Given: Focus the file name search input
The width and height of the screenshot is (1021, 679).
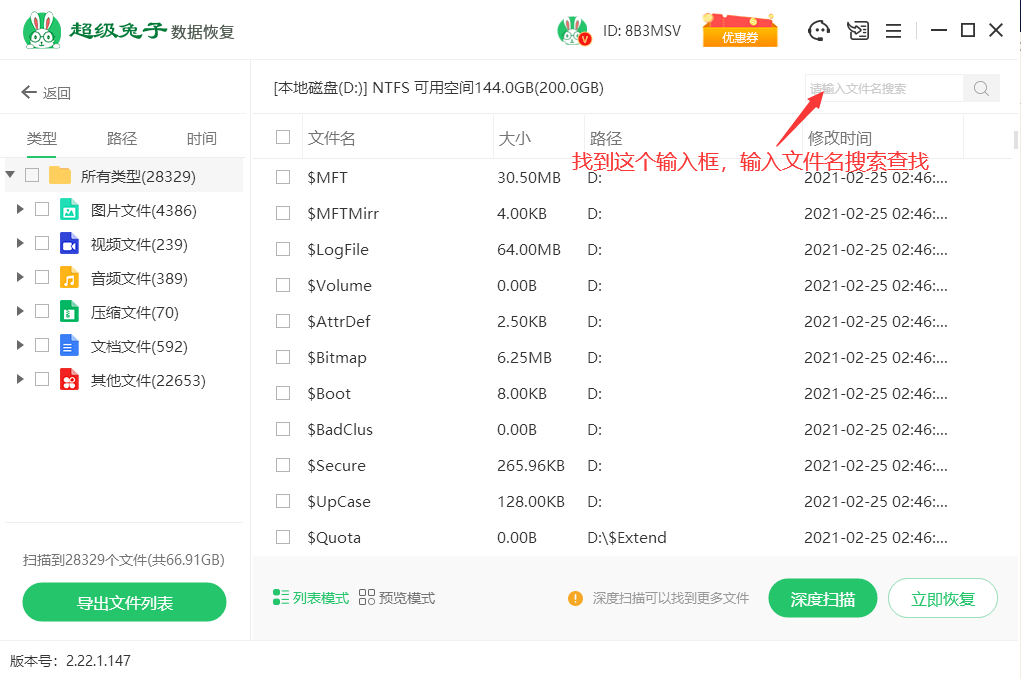Looking at the screenshot, I should pos(883,88).
